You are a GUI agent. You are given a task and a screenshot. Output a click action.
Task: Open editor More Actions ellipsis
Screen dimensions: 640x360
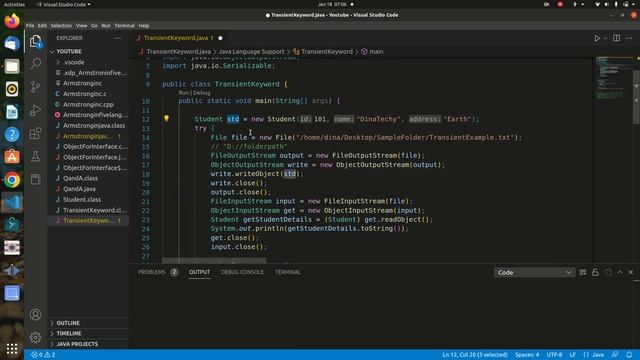coord(629,38)
